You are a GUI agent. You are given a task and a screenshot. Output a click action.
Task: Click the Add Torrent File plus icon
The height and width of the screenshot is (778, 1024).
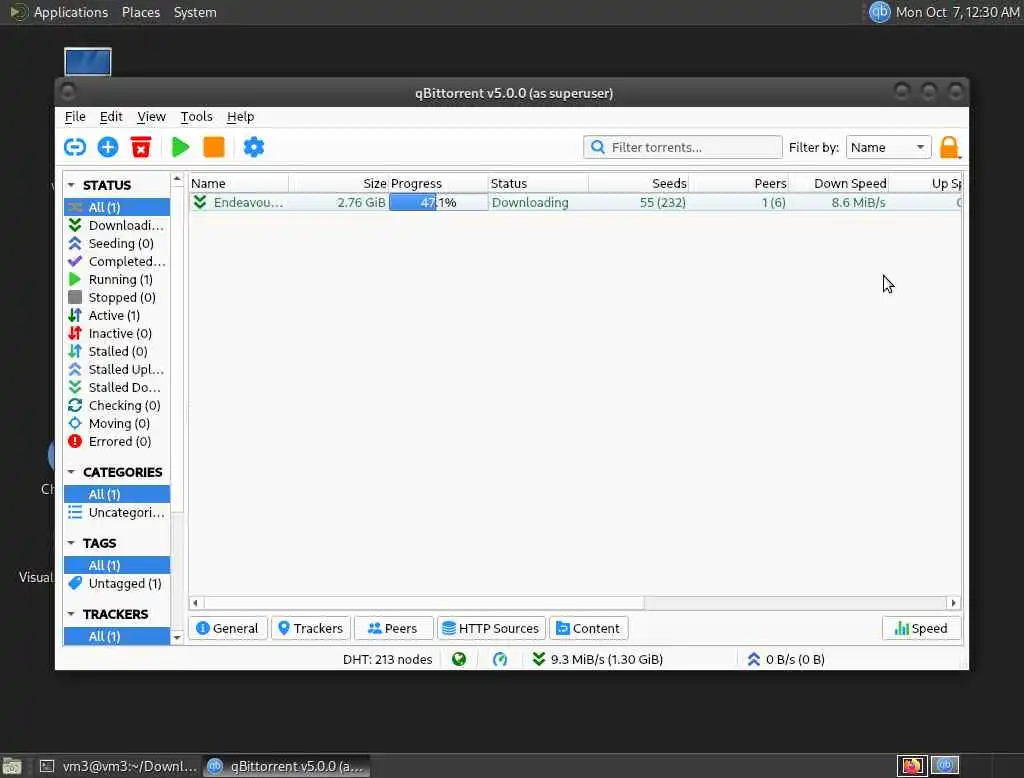pyautogui.click(x=108, y=147)
